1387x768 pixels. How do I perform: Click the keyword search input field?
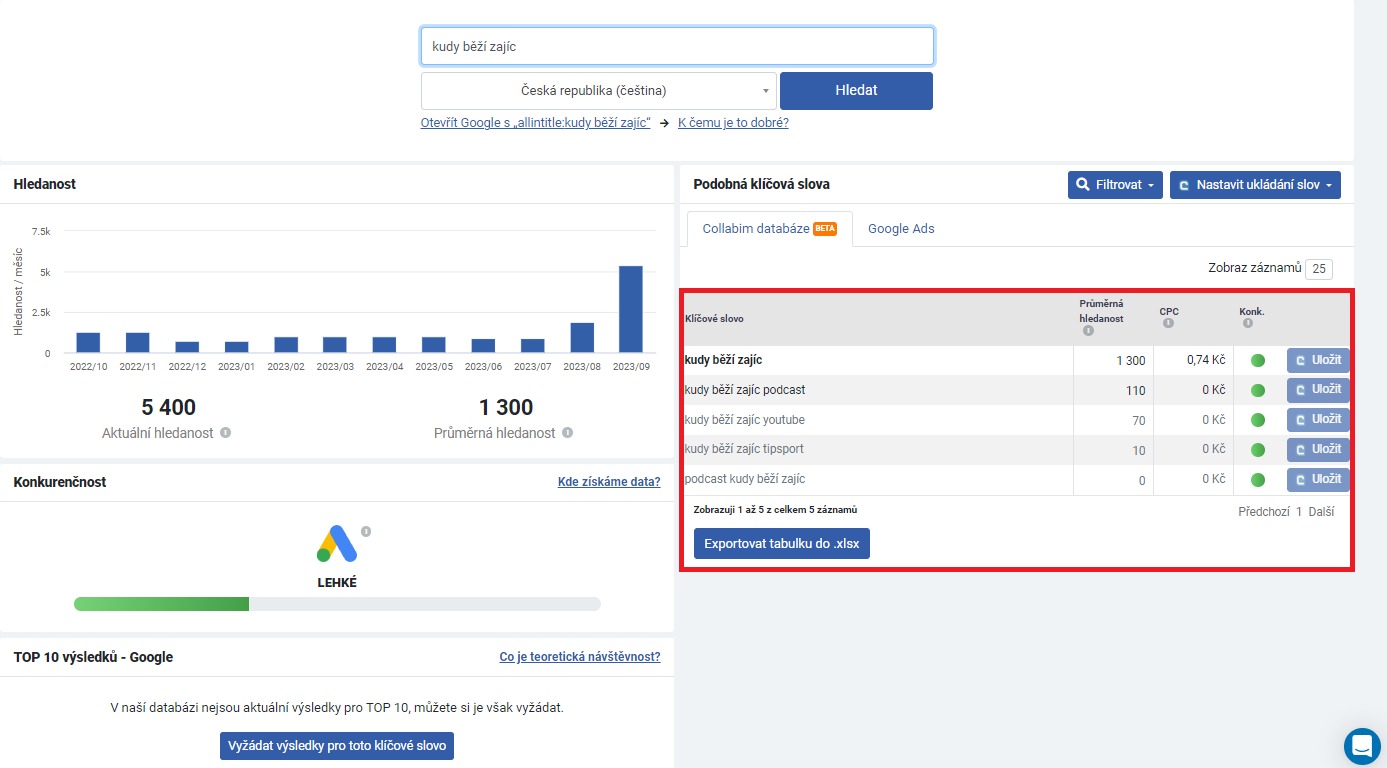677,46
